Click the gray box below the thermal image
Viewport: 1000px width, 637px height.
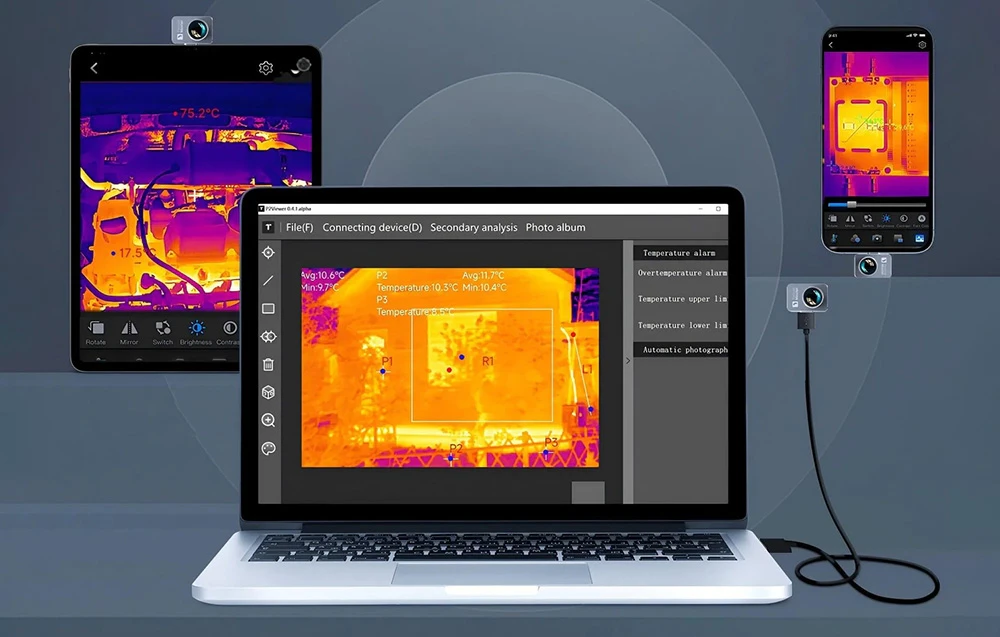click(588, 493)
